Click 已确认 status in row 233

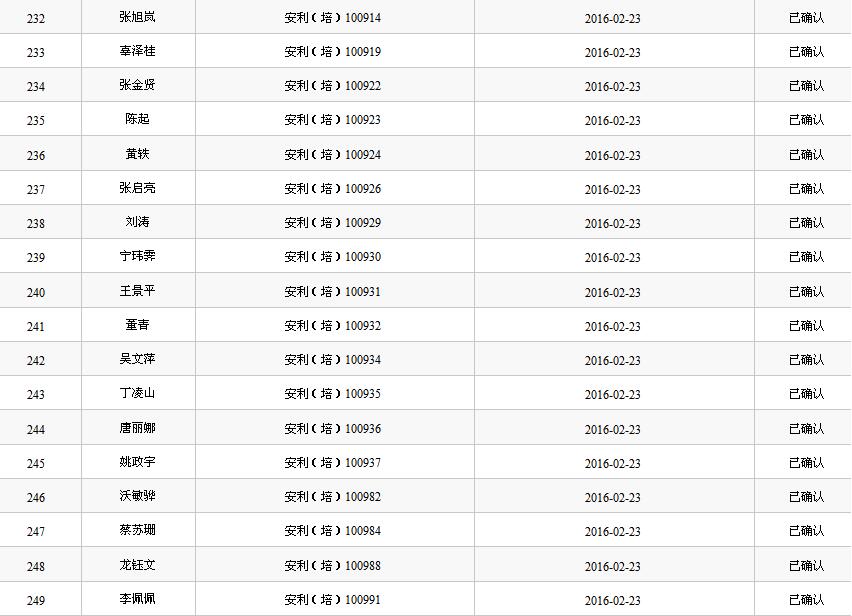pos(806,52)
